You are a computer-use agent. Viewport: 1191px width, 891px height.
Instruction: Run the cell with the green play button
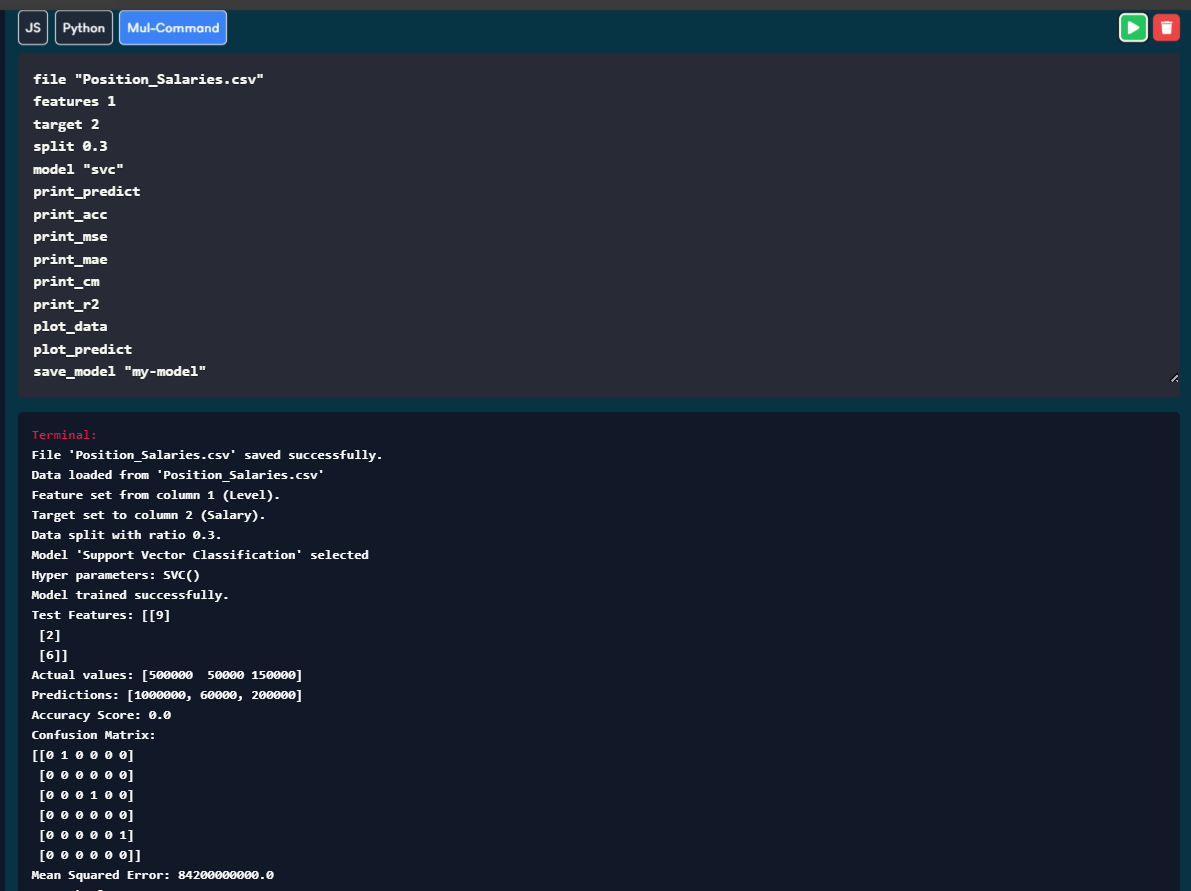click(1133, 27)
